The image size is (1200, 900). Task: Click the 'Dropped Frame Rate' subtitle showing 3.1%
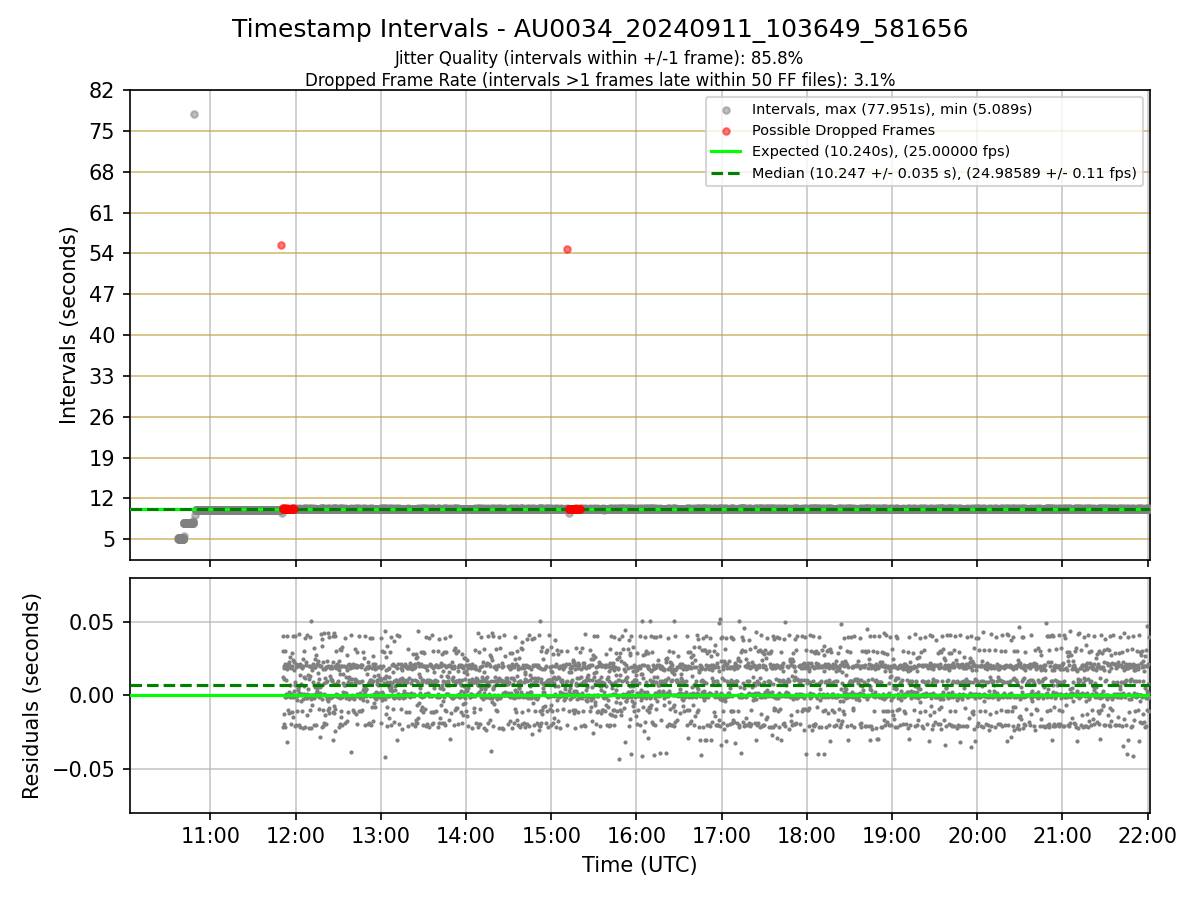[600, 79]
